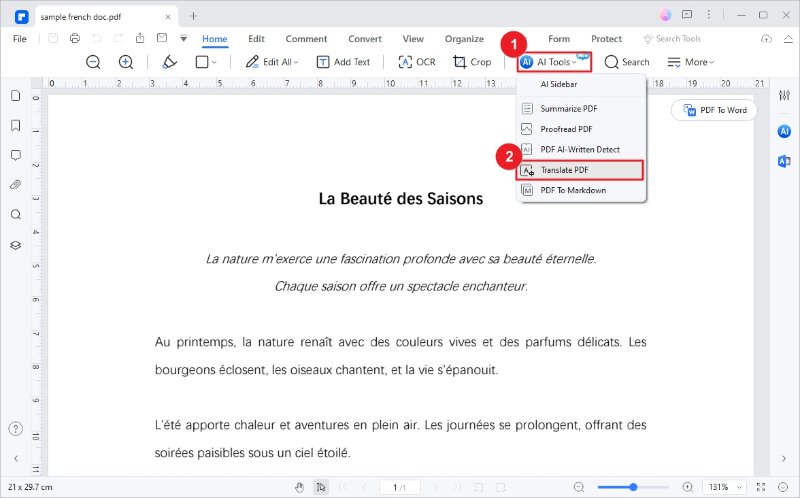Expand the right sidebar arrow
The image size is (800, 498).
(784, 459)
